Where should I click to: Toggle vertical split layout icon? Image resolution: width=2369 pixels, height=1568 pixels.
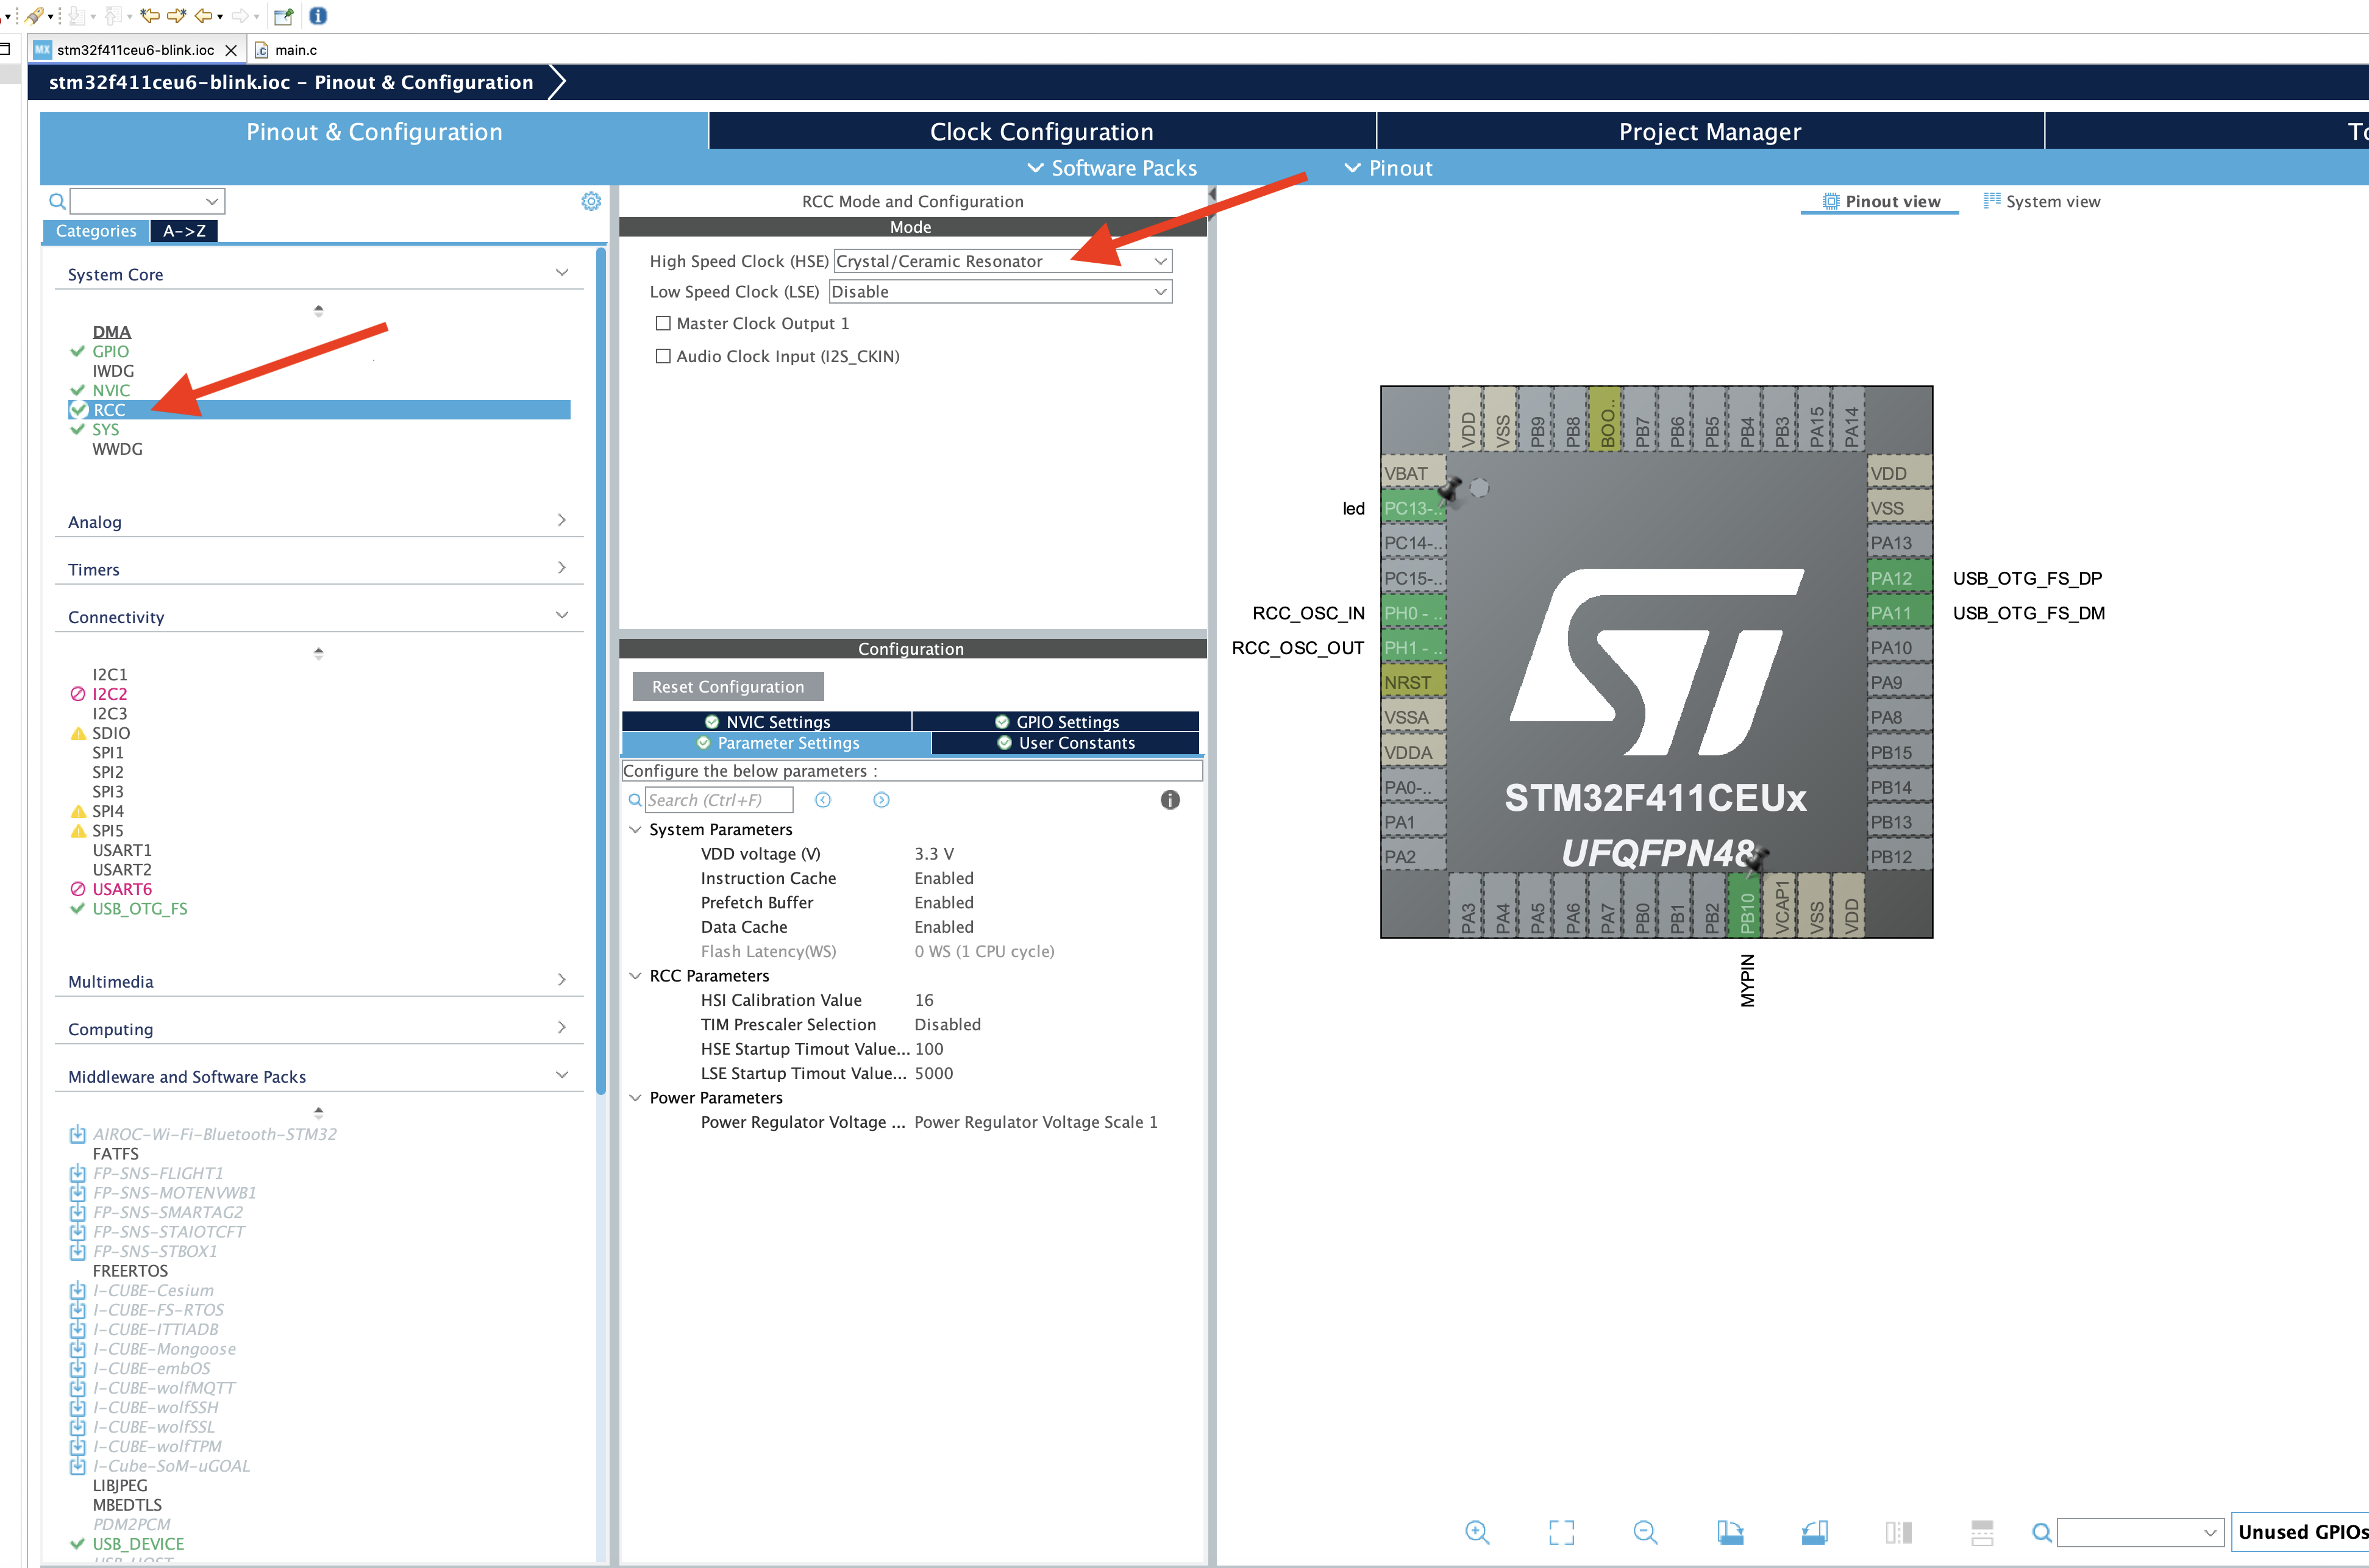coord(1898,1532)
